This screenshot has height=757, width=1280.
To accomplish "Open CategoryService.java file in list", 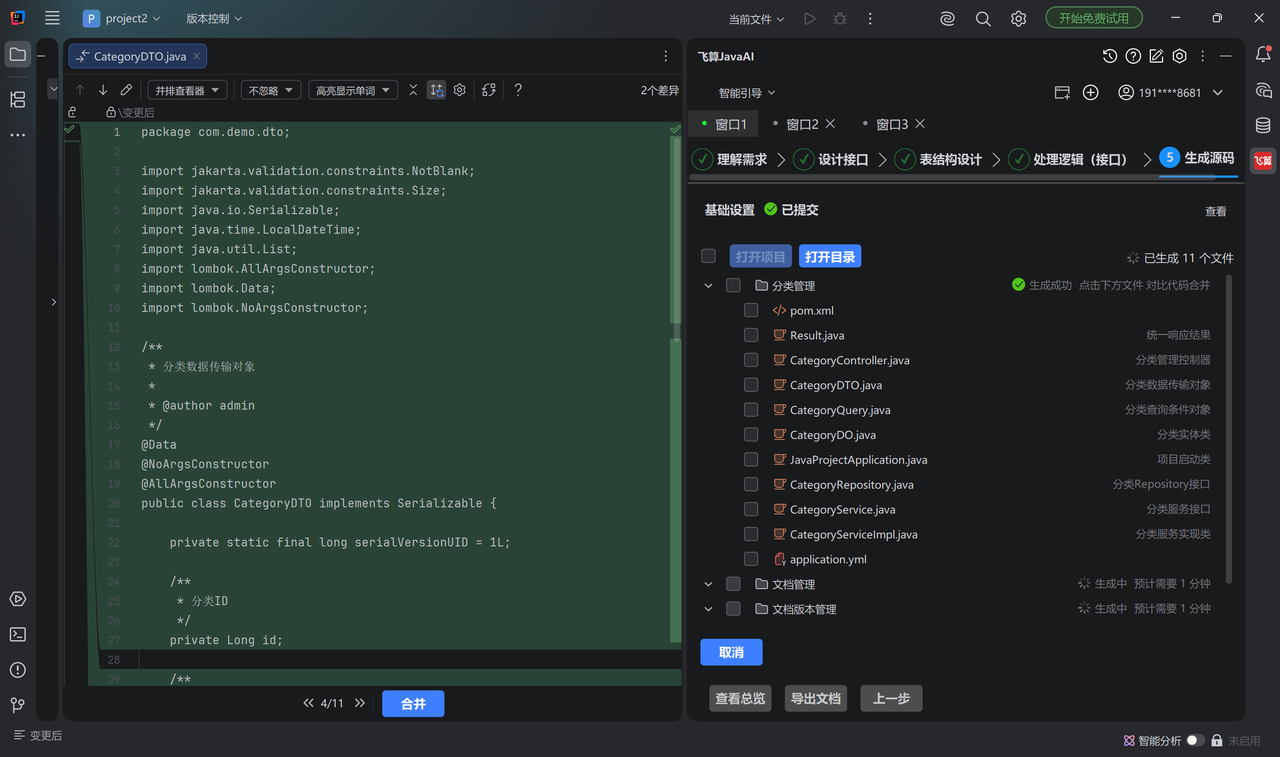I will (x=842, y=509).
